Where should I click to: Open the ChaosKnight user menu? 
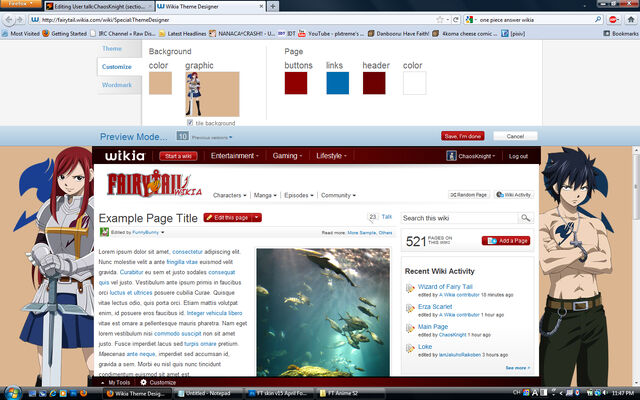point(471,156)
